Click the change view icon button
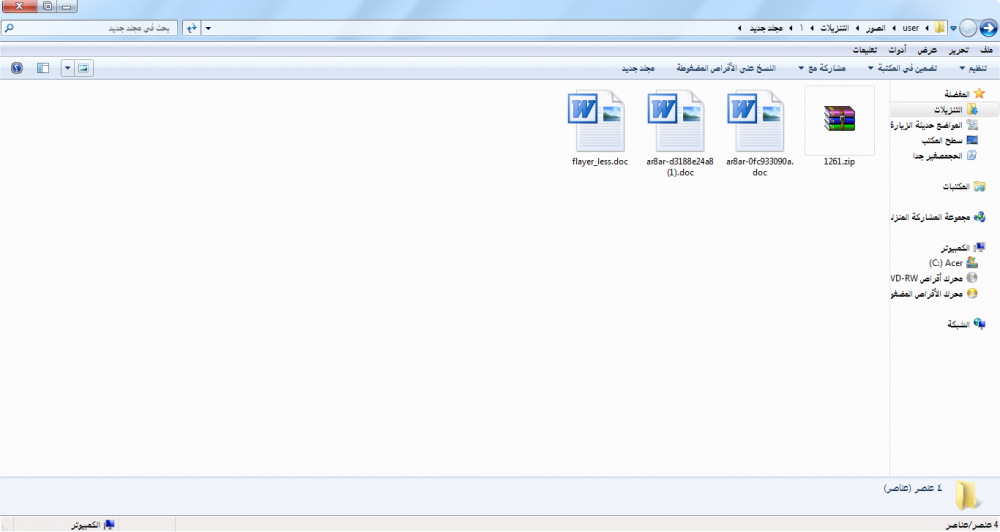This screenshot has height=532, width=1000. (83, 68)
